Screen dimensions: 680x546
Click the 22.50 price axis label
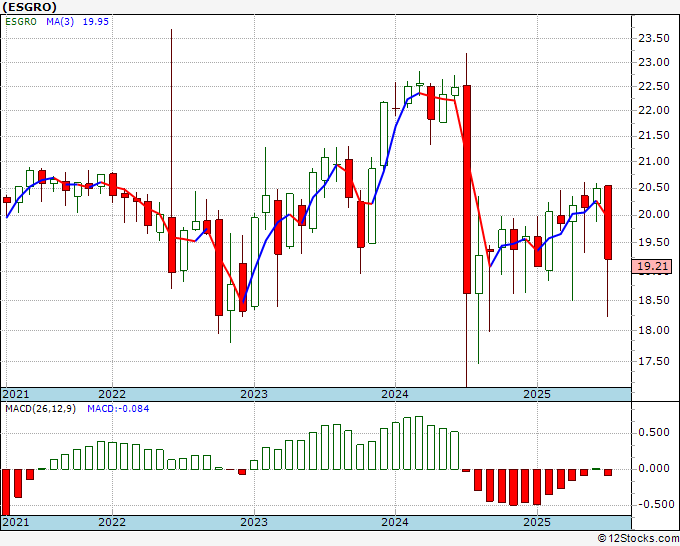click(x=654, y=86)
